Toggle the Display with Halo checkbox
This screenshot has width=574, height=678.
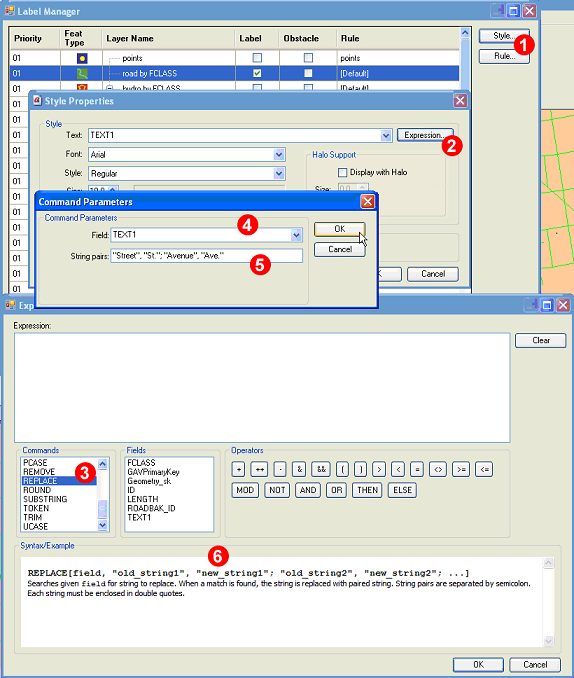pos(342,173)
